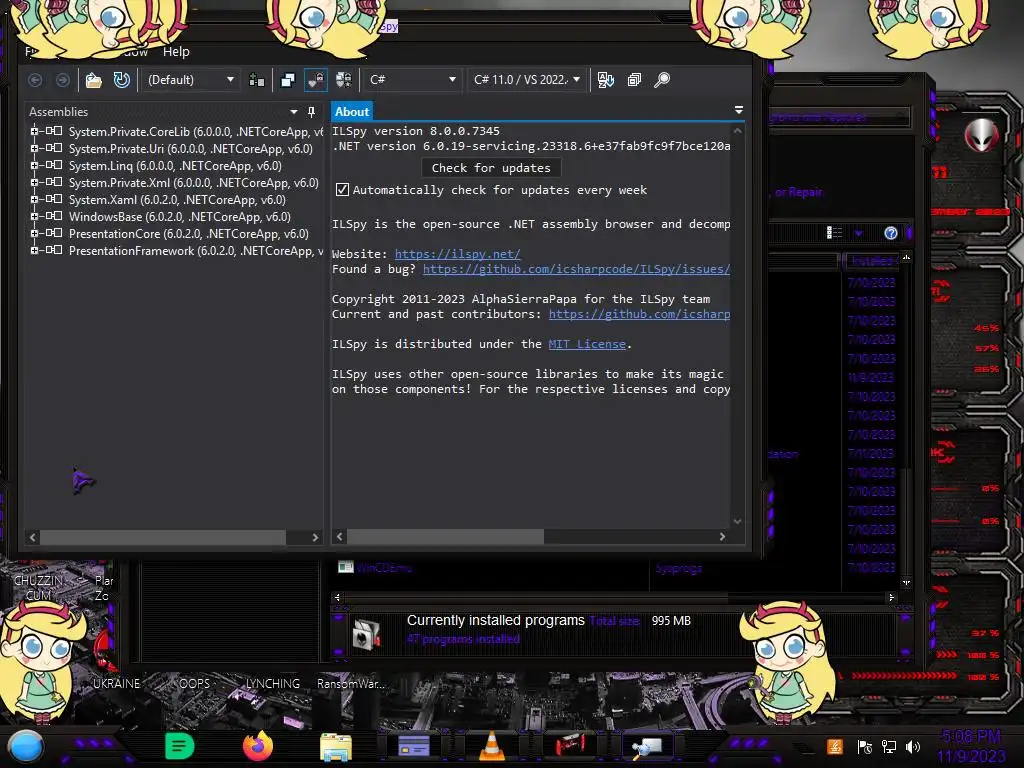Select the About tab
Screen dimensions: 1024x768
coord(352,112)
